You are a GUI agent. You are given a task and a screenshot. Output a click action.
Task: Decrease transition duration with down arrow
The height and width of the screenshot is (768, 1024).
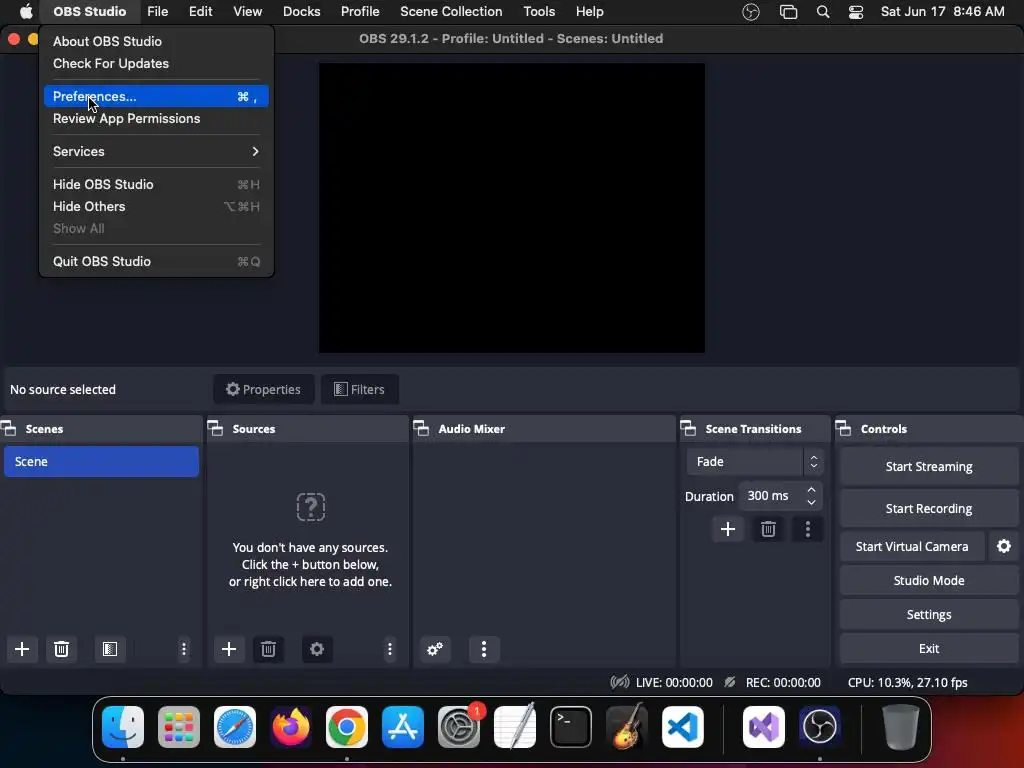811,502
